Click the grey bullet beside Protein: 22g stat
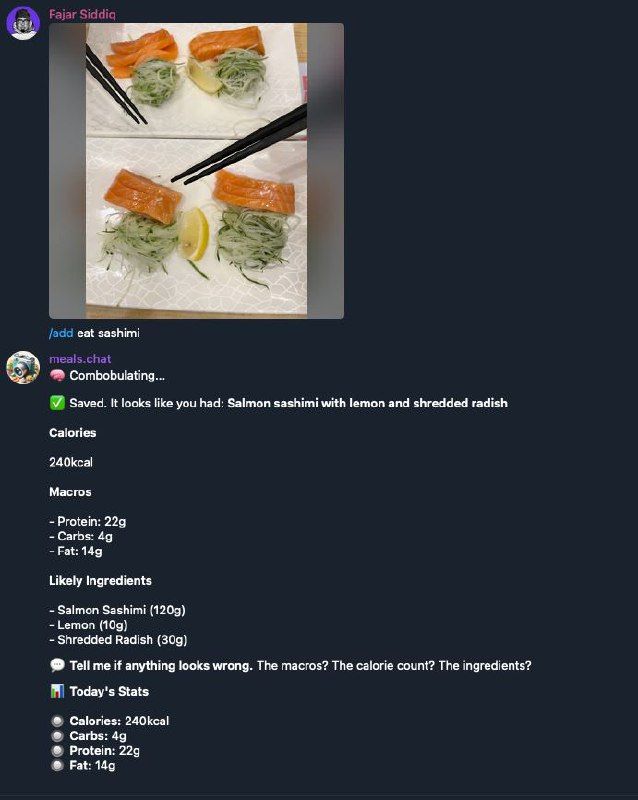The width and height of the screenshot is (638, 800). 57,751
